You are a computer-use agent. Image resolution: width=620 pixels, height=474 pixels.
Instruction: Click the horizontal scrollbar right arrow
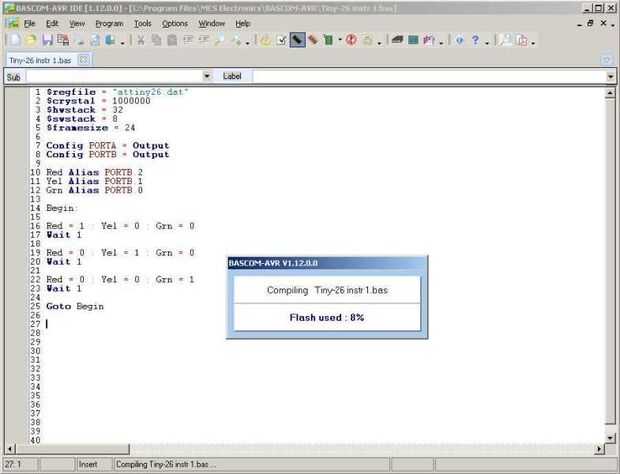pos(599,449)
